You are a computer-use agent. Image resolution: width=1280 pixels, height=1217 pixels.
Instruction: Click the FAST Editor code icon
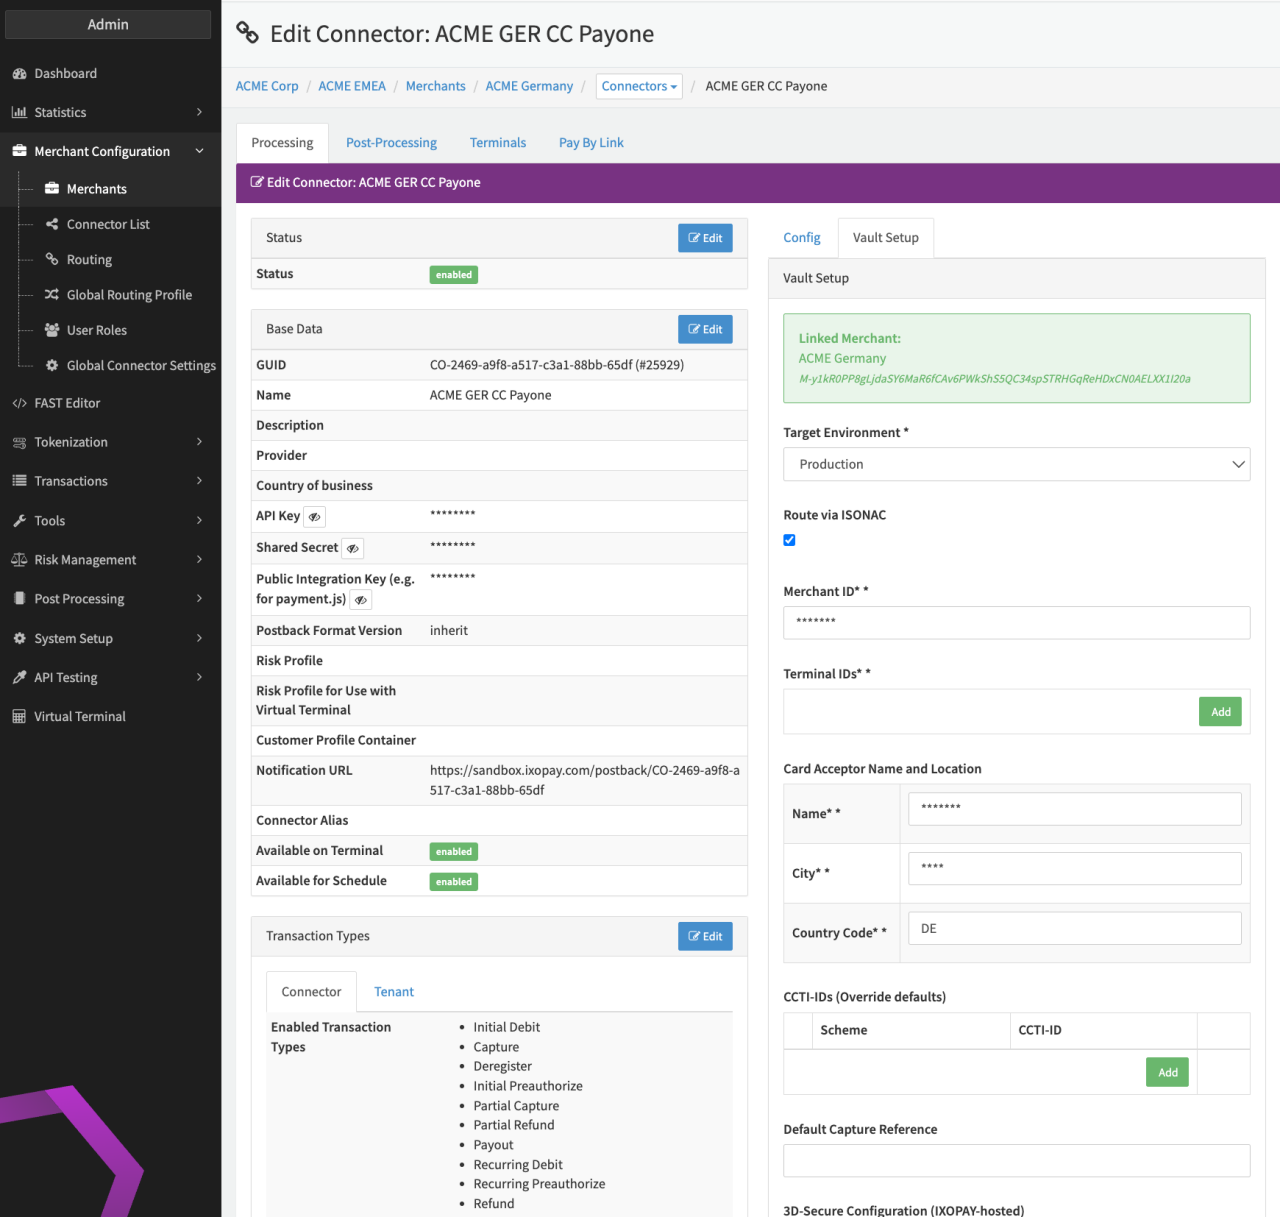(19, 403)
